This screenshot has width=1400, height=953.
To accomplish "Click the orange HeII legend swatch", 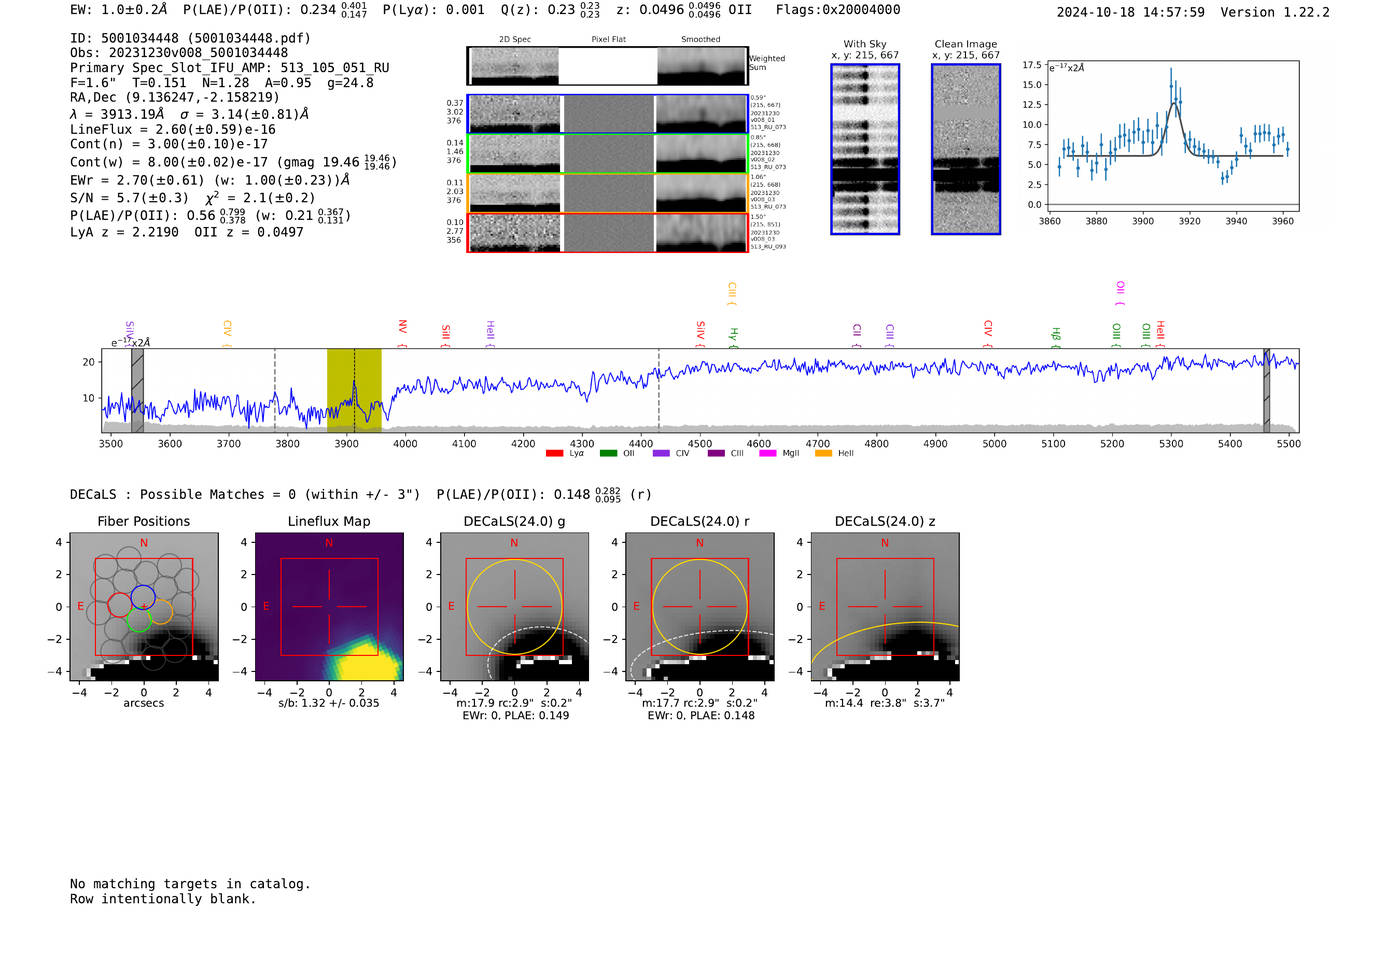I will pyautogui.click(x=823, y=453).
